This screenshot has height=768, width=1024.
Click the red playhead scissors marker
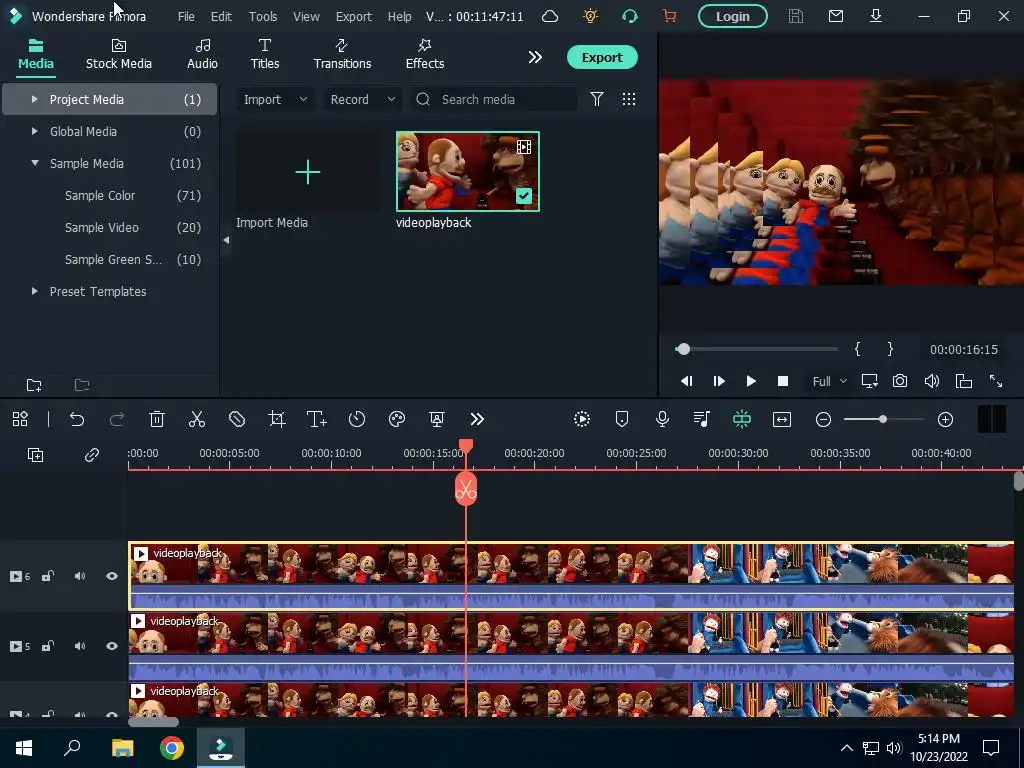click(466, 488)
